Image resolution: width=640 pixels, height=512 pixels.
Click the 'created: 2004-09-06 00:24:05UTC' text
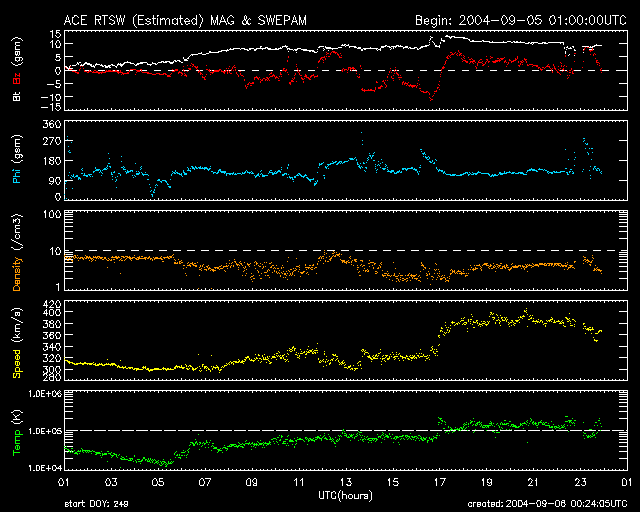click(547, 504)
